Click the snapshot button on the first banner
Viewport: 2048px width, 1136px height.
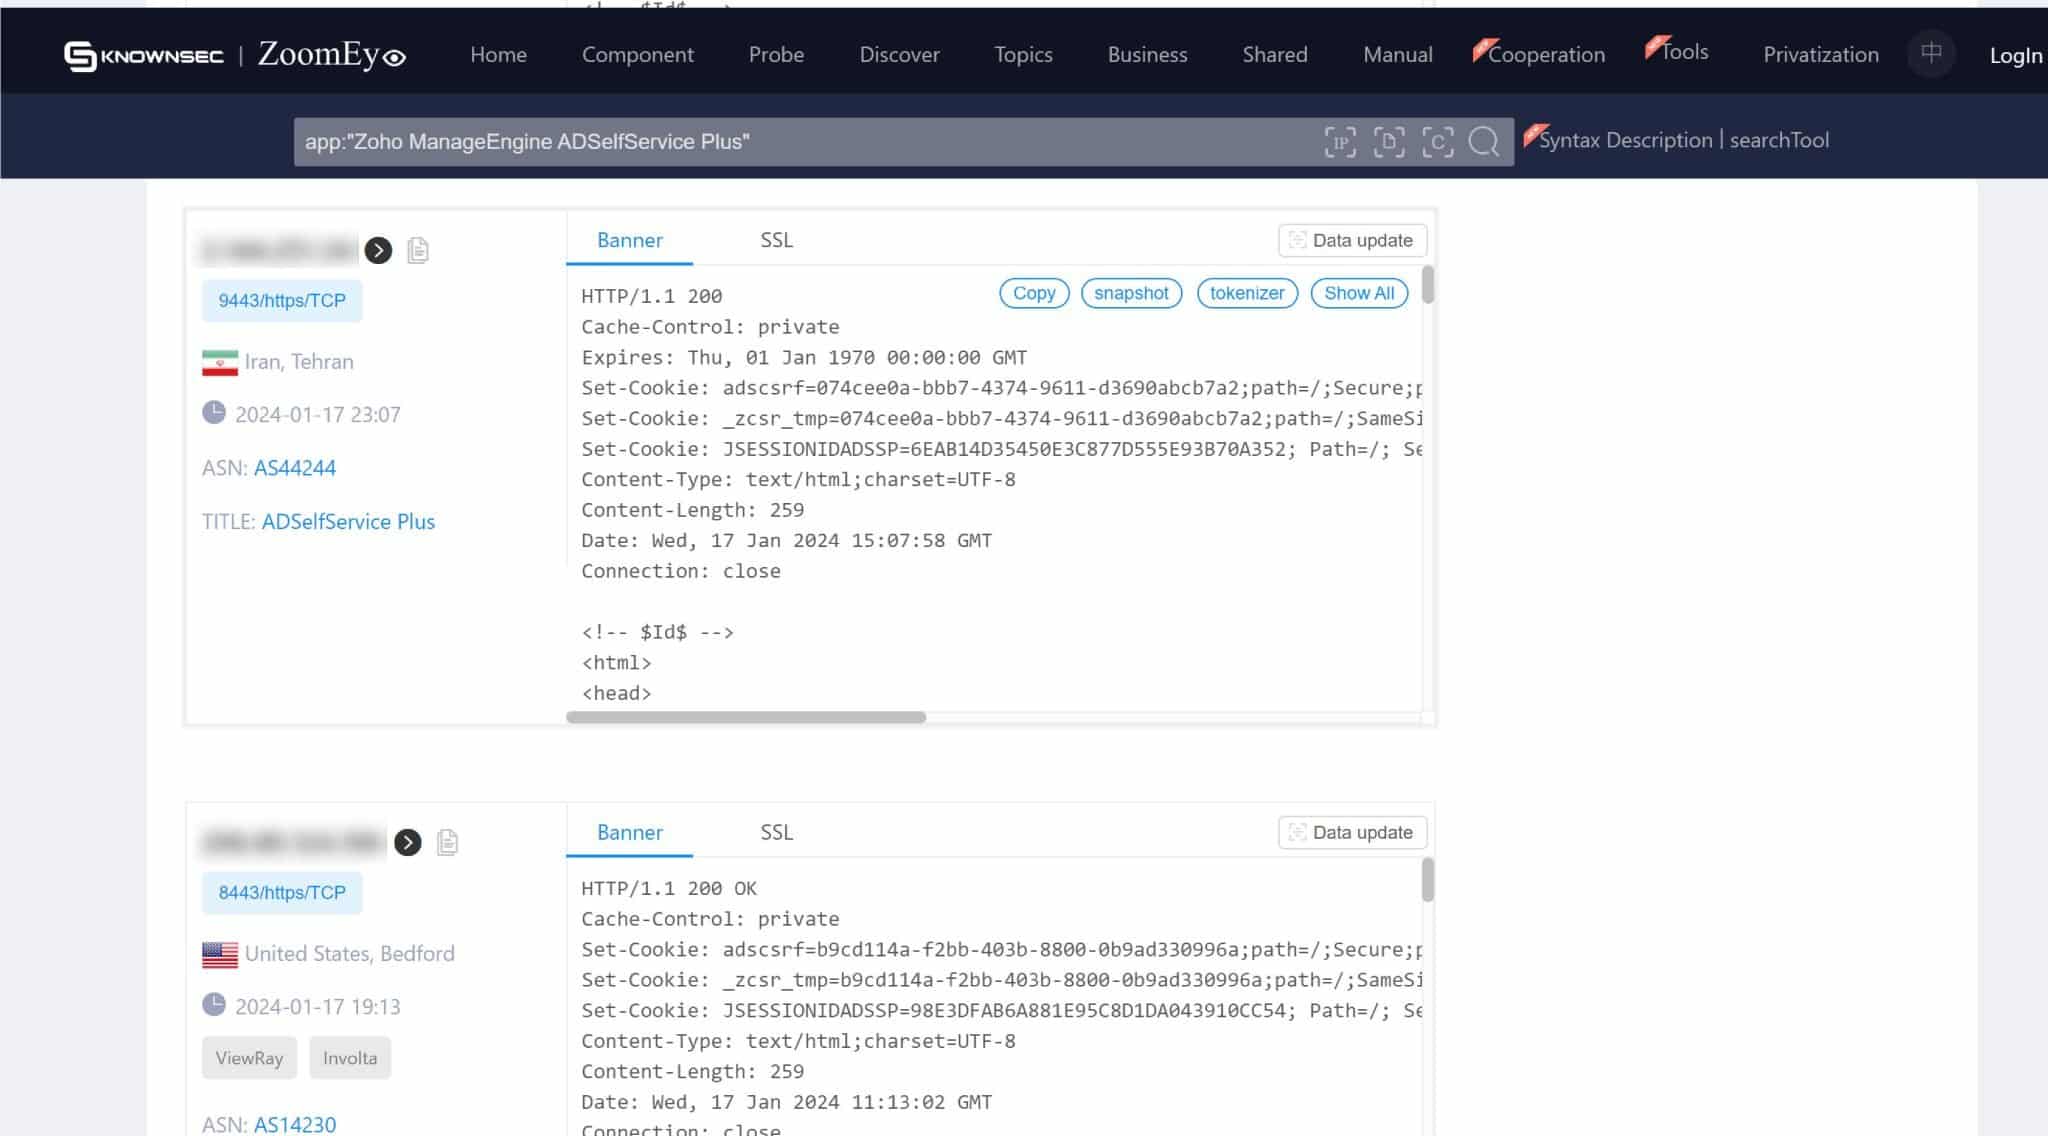point(1131,293)
